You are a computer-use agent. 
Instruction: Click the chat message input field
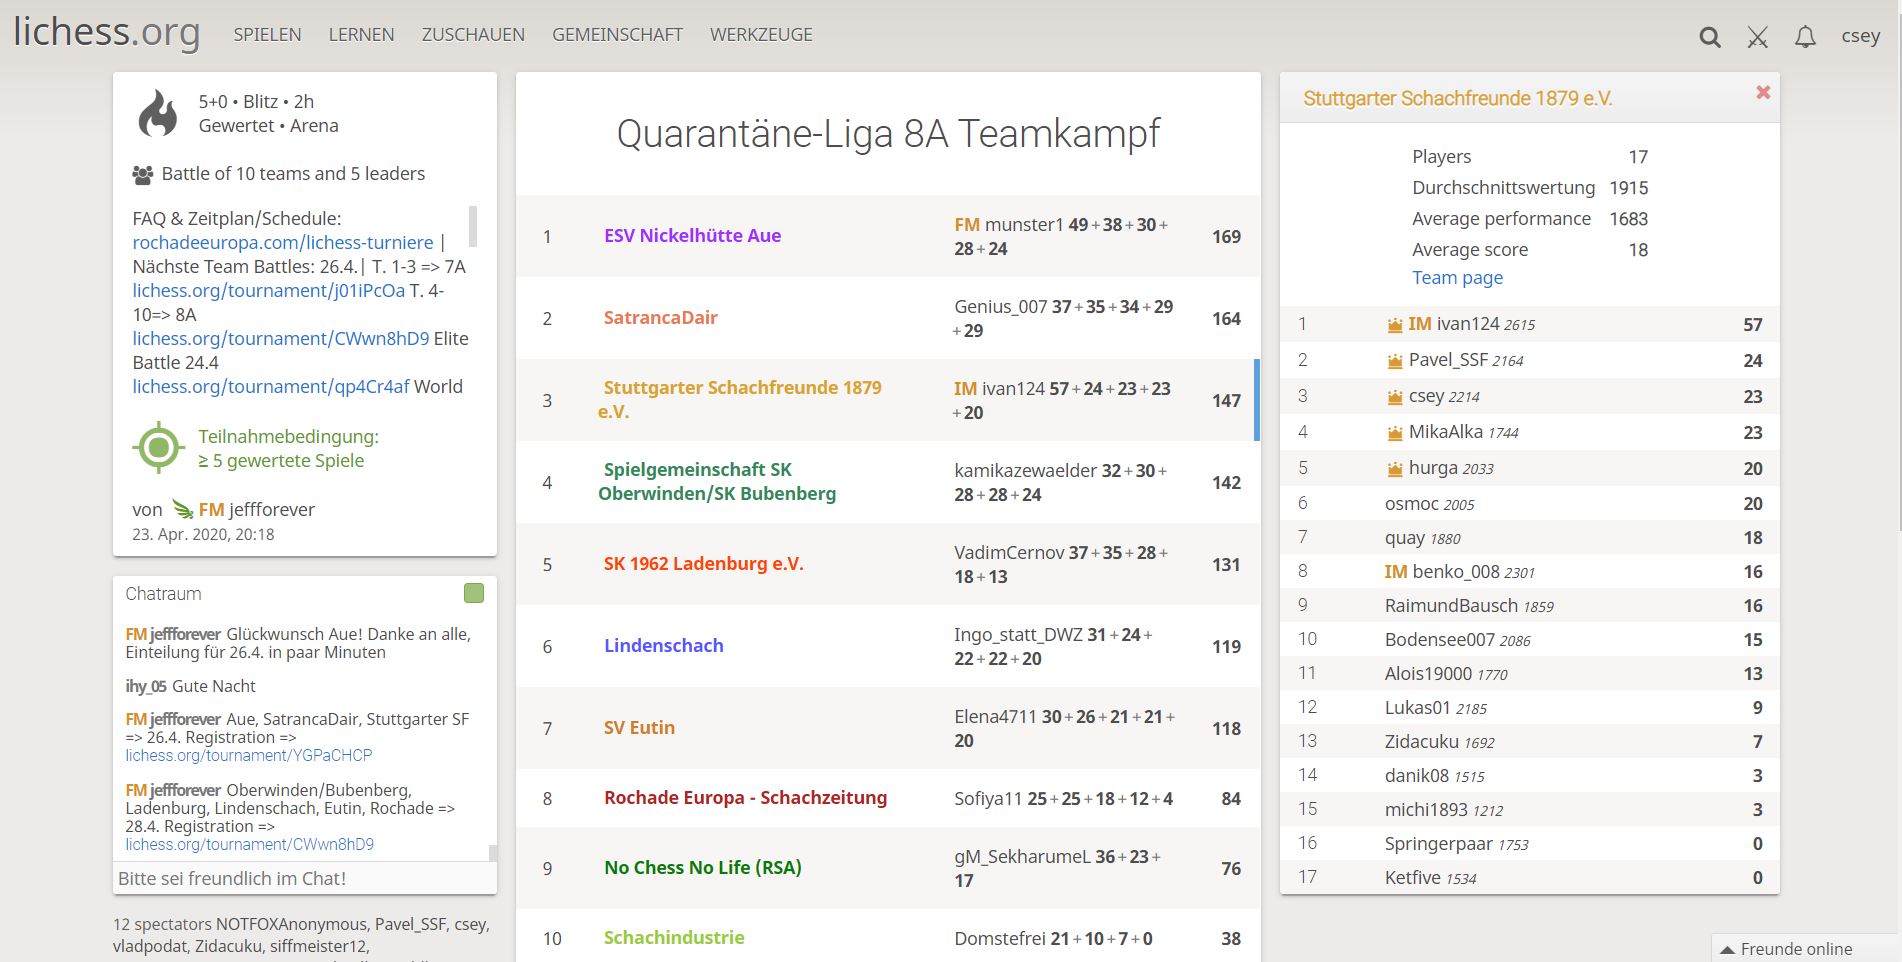coord(305,878)
